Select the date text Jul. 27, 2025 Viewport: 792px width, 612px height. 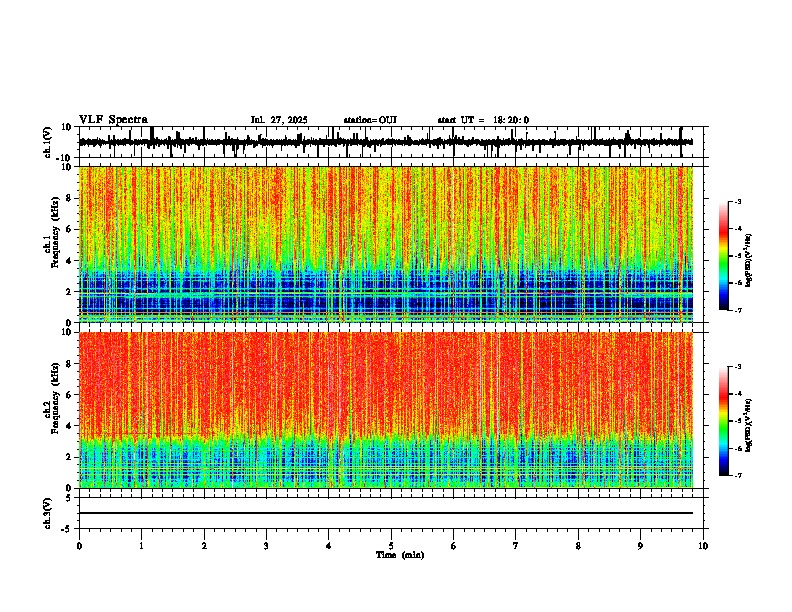tap(279, 120)
